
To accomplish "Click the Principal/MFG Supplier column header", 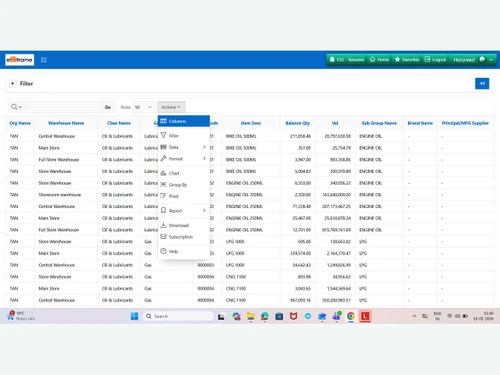I will (x=465, y=123).
